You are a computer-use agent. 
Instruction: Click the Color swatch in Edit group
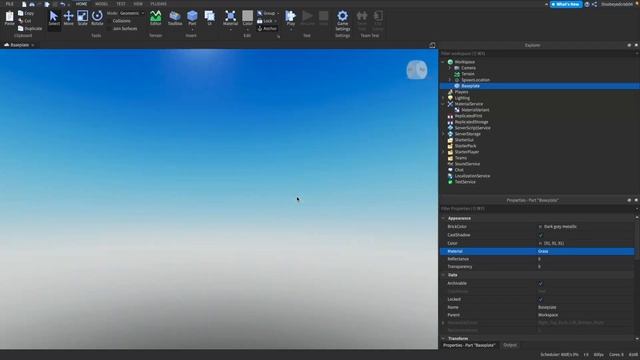(247, 16)
